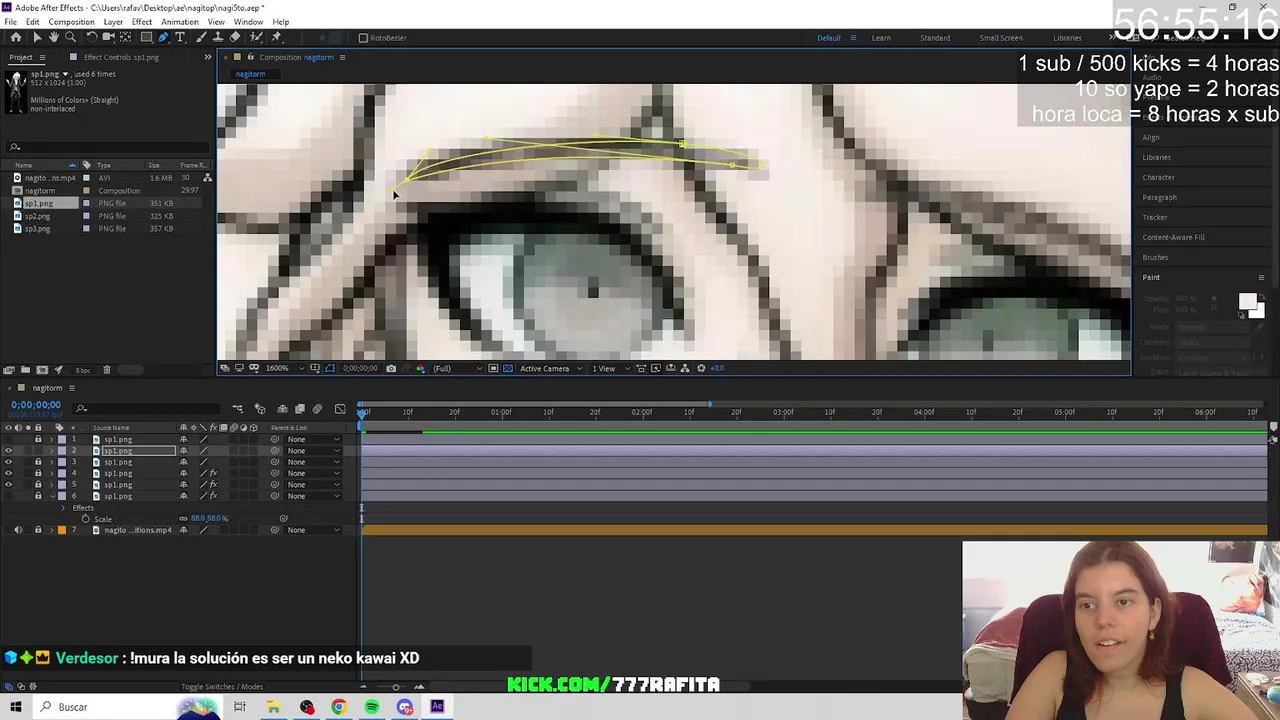Click layer 7 orange label color swatch
The image size is (1280, 720).
[x=62, y=530]
